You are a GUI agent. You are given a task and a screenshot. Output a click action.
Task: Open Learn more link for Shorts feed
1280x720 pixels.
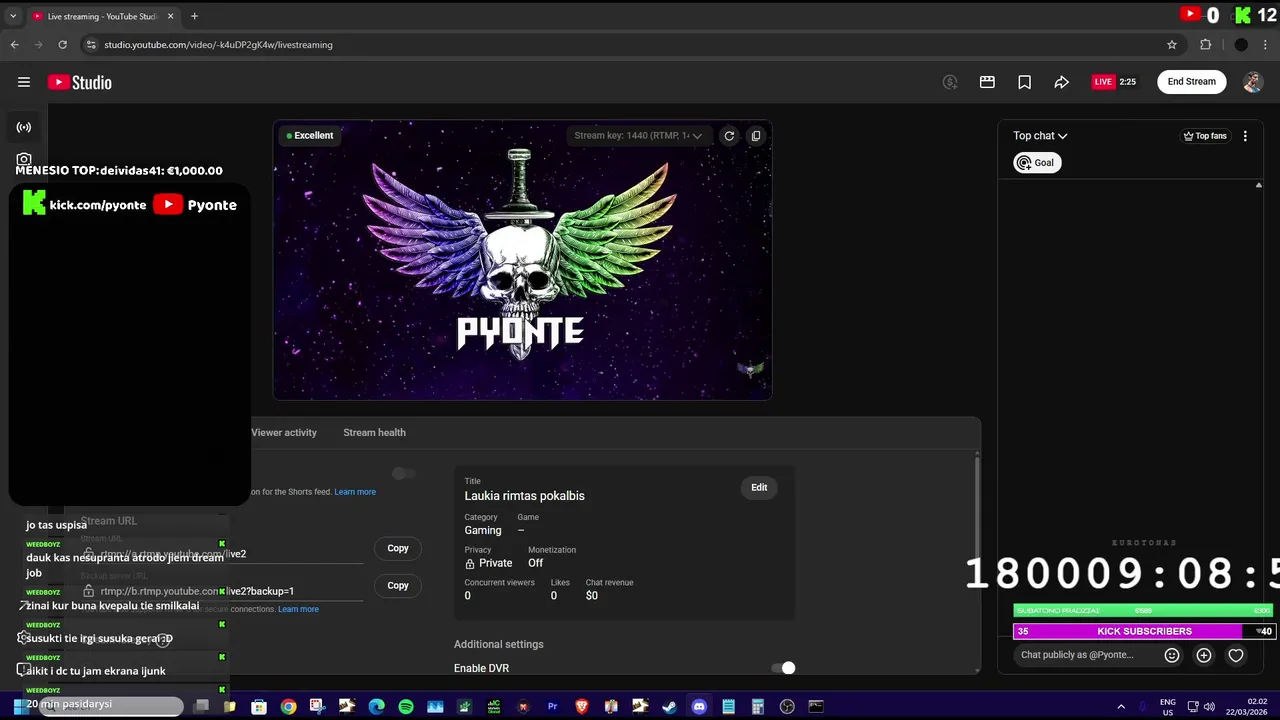(355, 492)
